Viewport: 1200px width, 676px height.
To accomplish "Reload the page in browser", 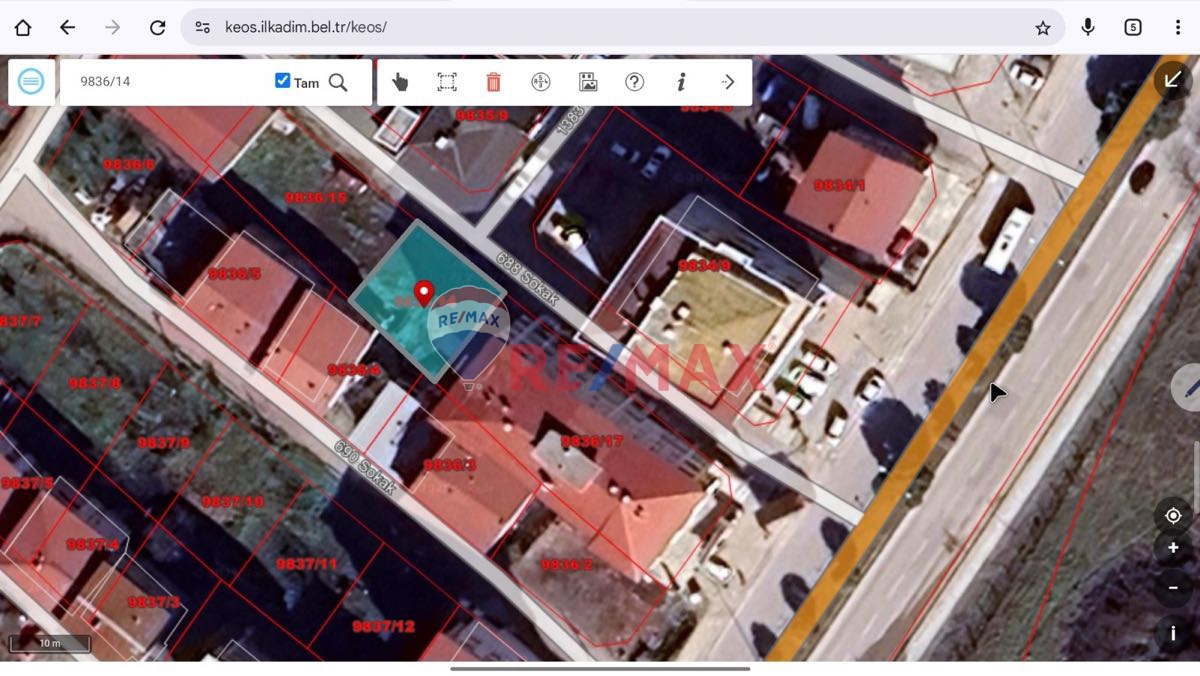I will [x=157, y=28].
